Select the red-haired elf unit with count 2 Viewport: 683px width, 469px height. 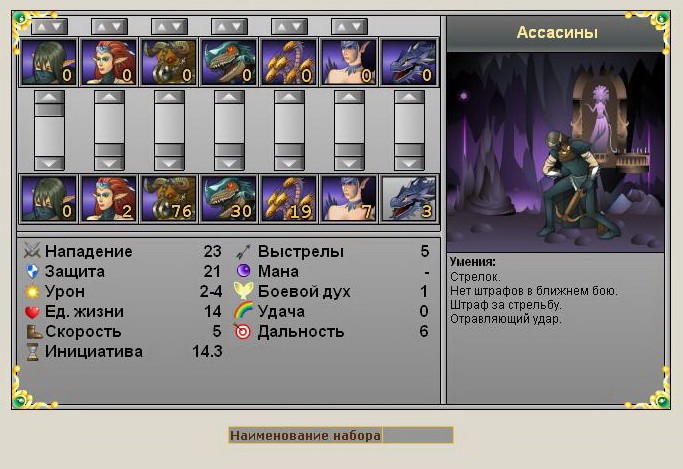click(109, 199)
